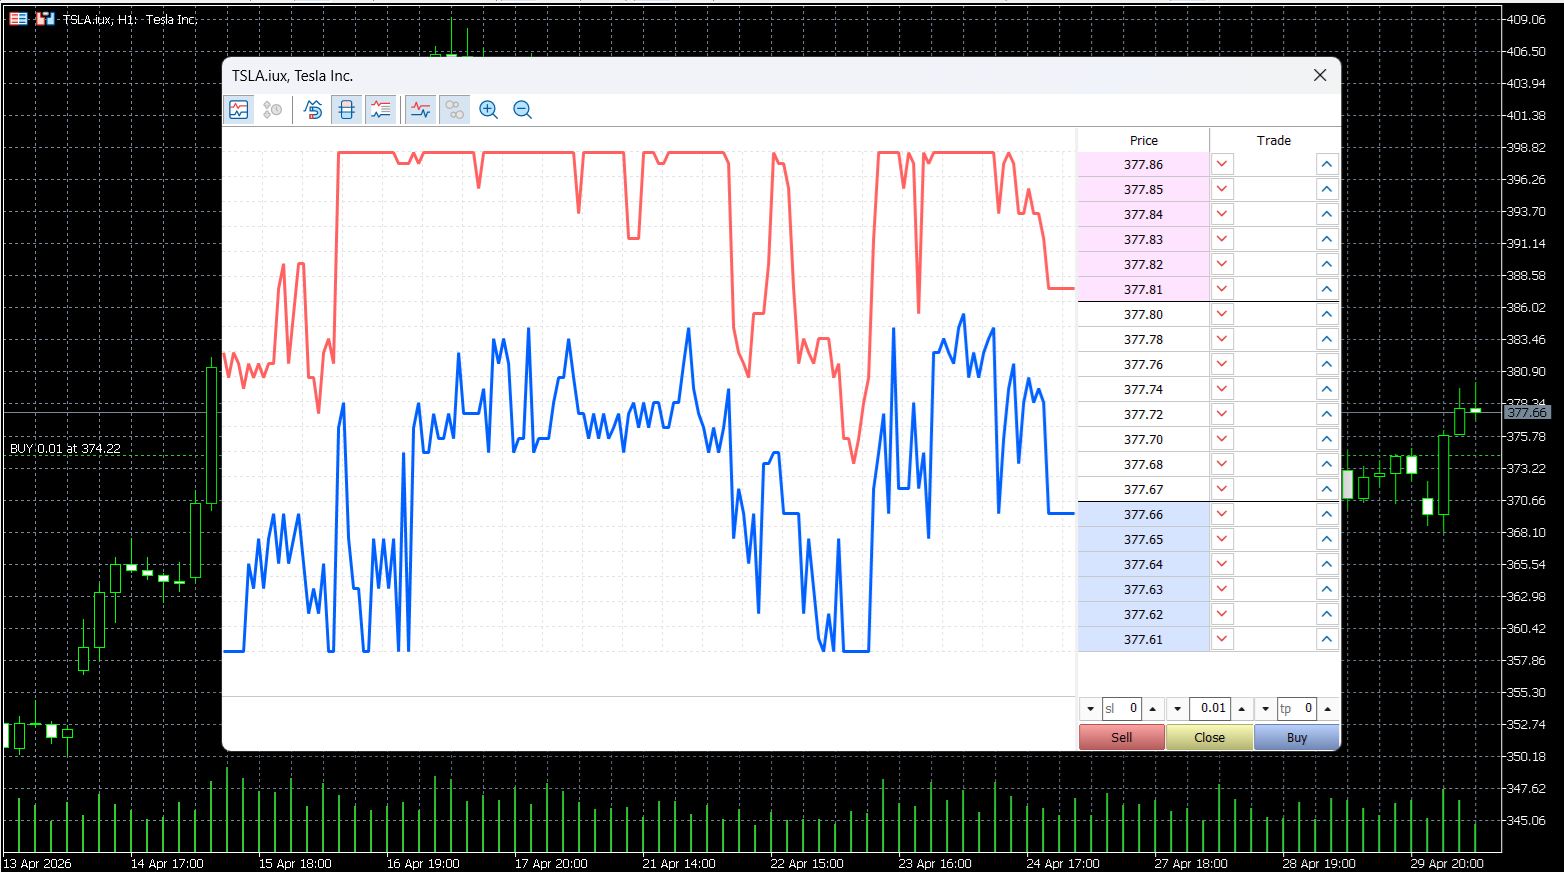
Task: Increase the 0.01 volume value
Action: tap(1241, 709)
